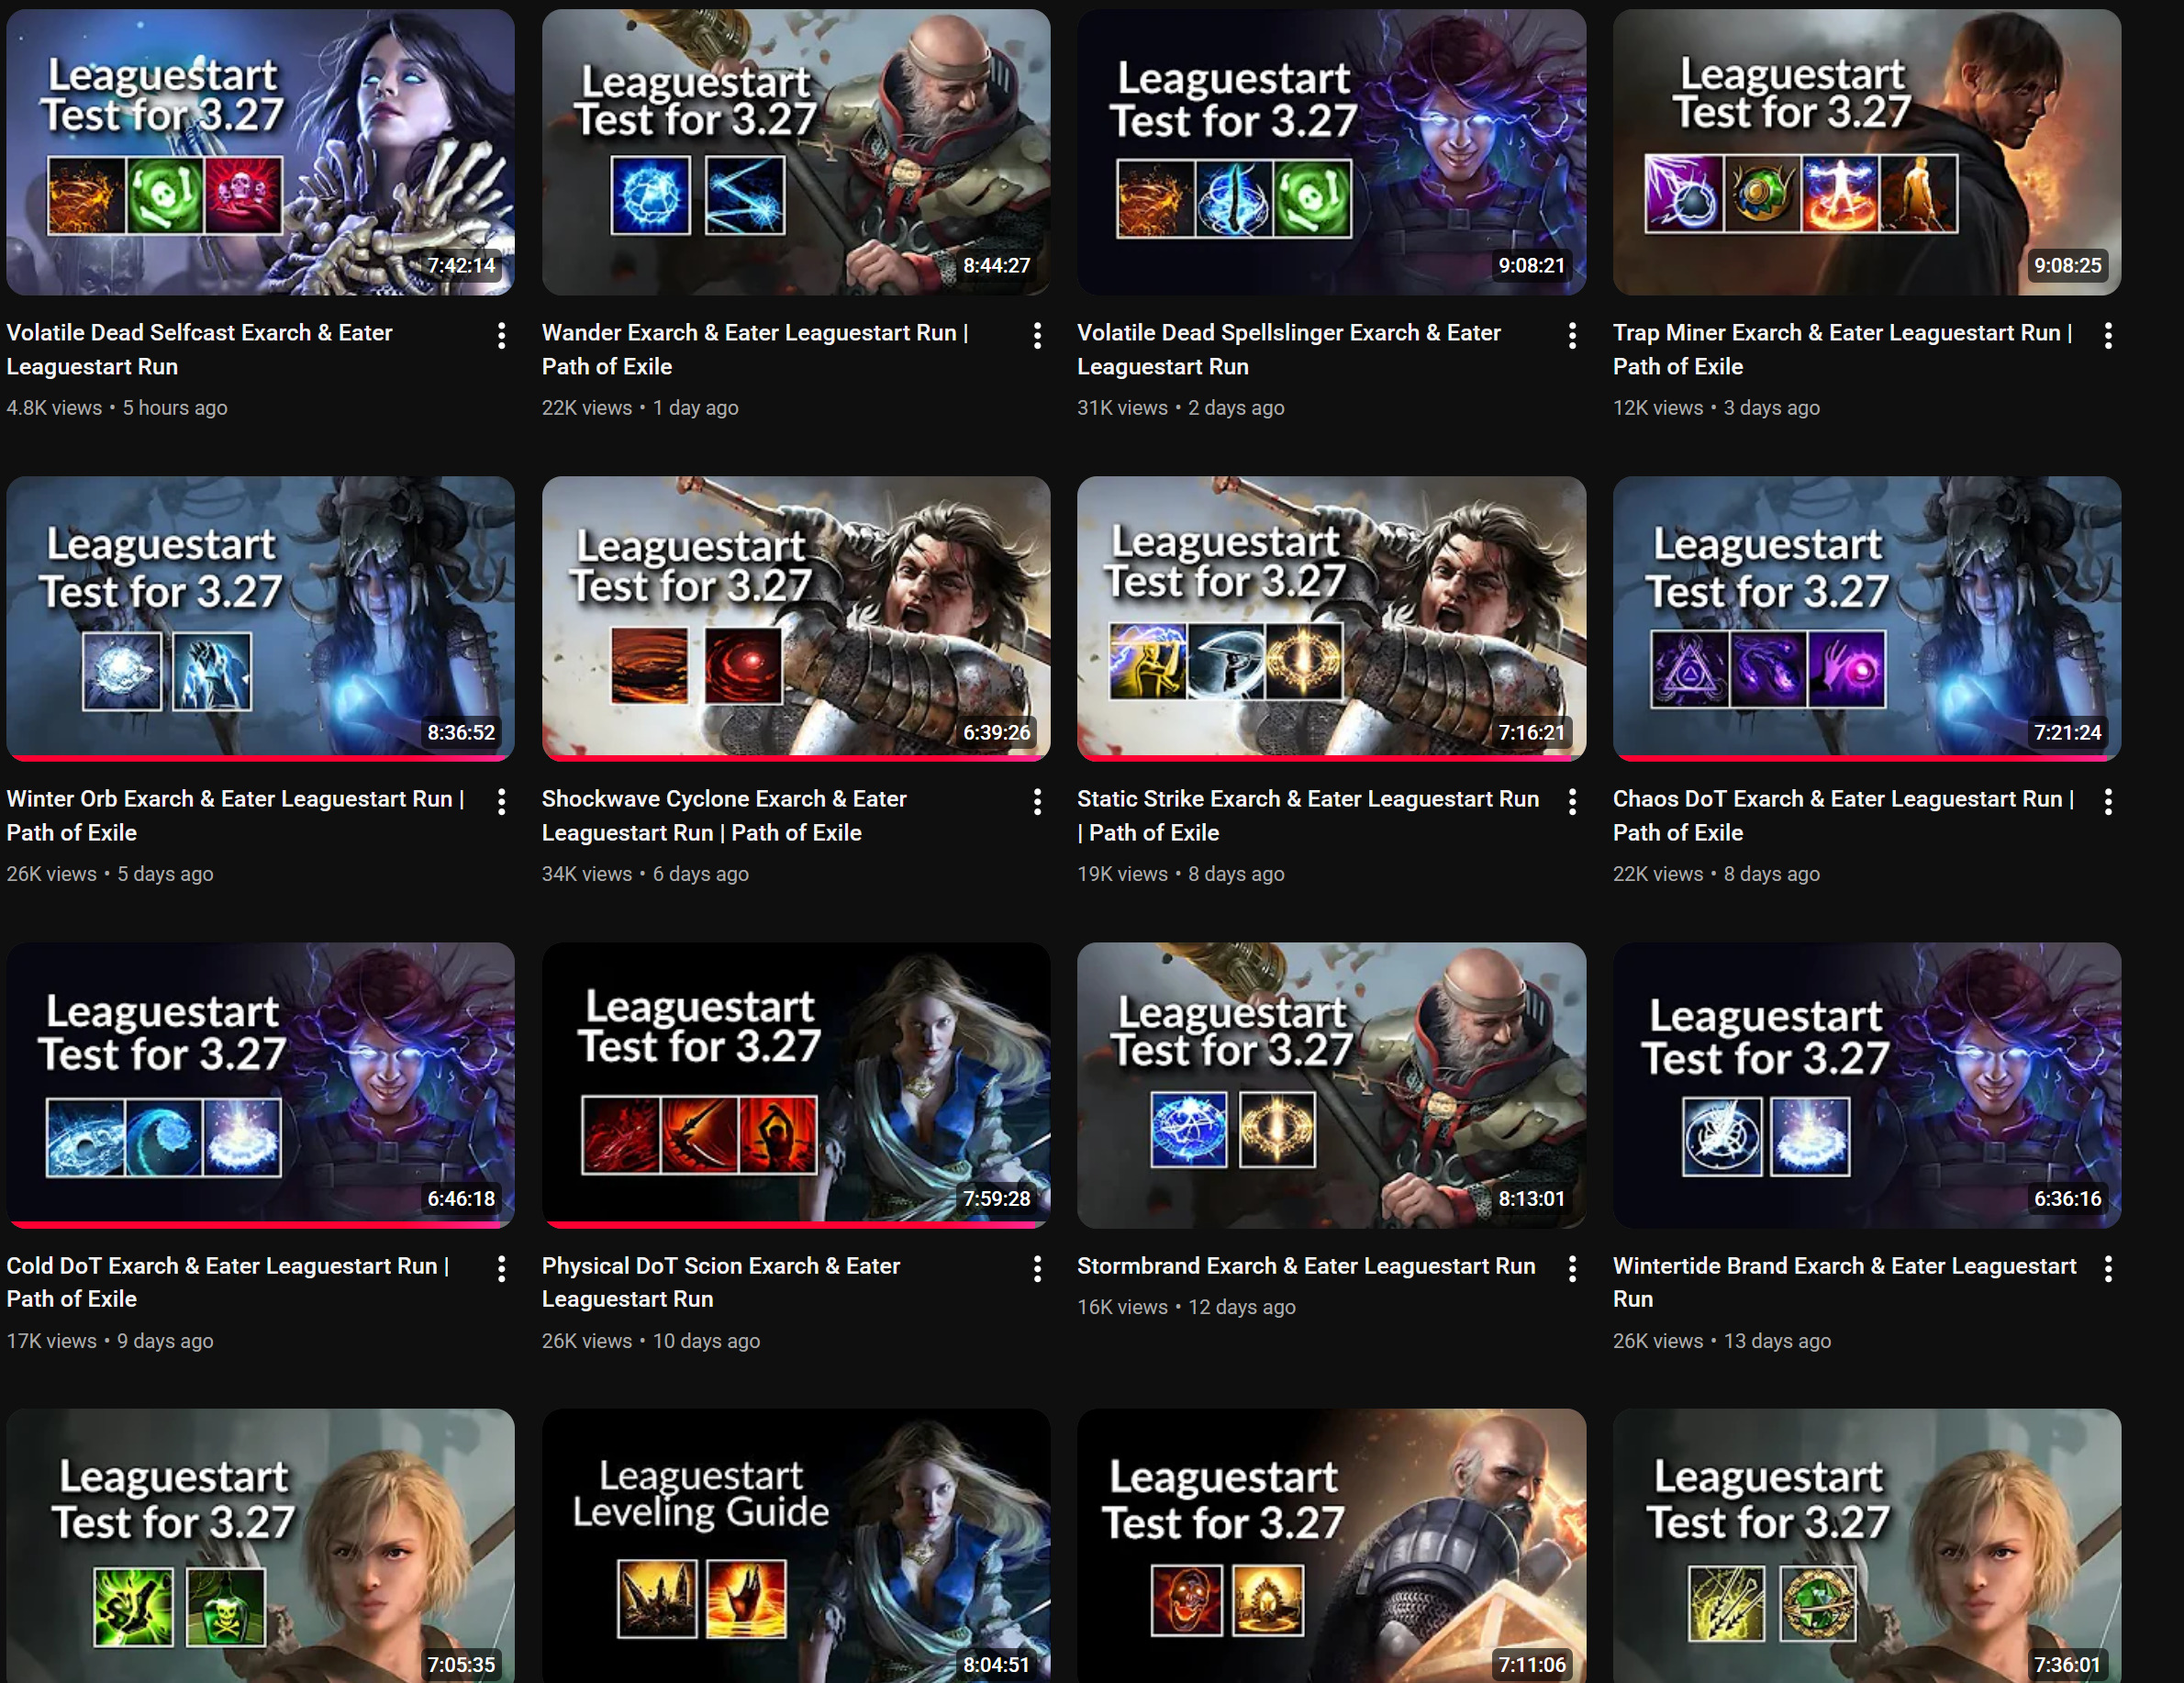Open three-dot menu for Wander Exarch video
Viewport: 2184px width, 1683px height.
(x=1037, y=336)
